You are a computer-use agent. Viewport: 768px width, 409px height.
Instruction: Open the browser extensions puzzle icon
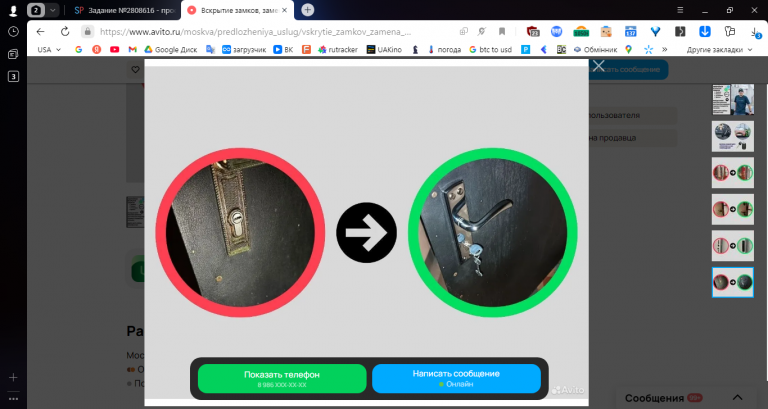(730, 31)
